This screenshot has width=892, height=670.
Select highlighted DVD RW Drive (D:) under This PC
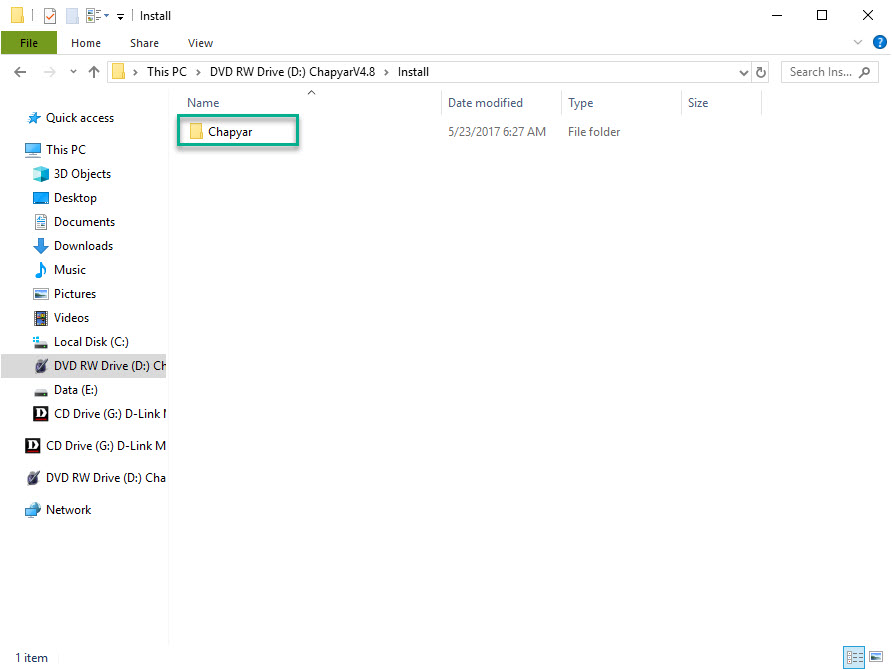point(84,366)
